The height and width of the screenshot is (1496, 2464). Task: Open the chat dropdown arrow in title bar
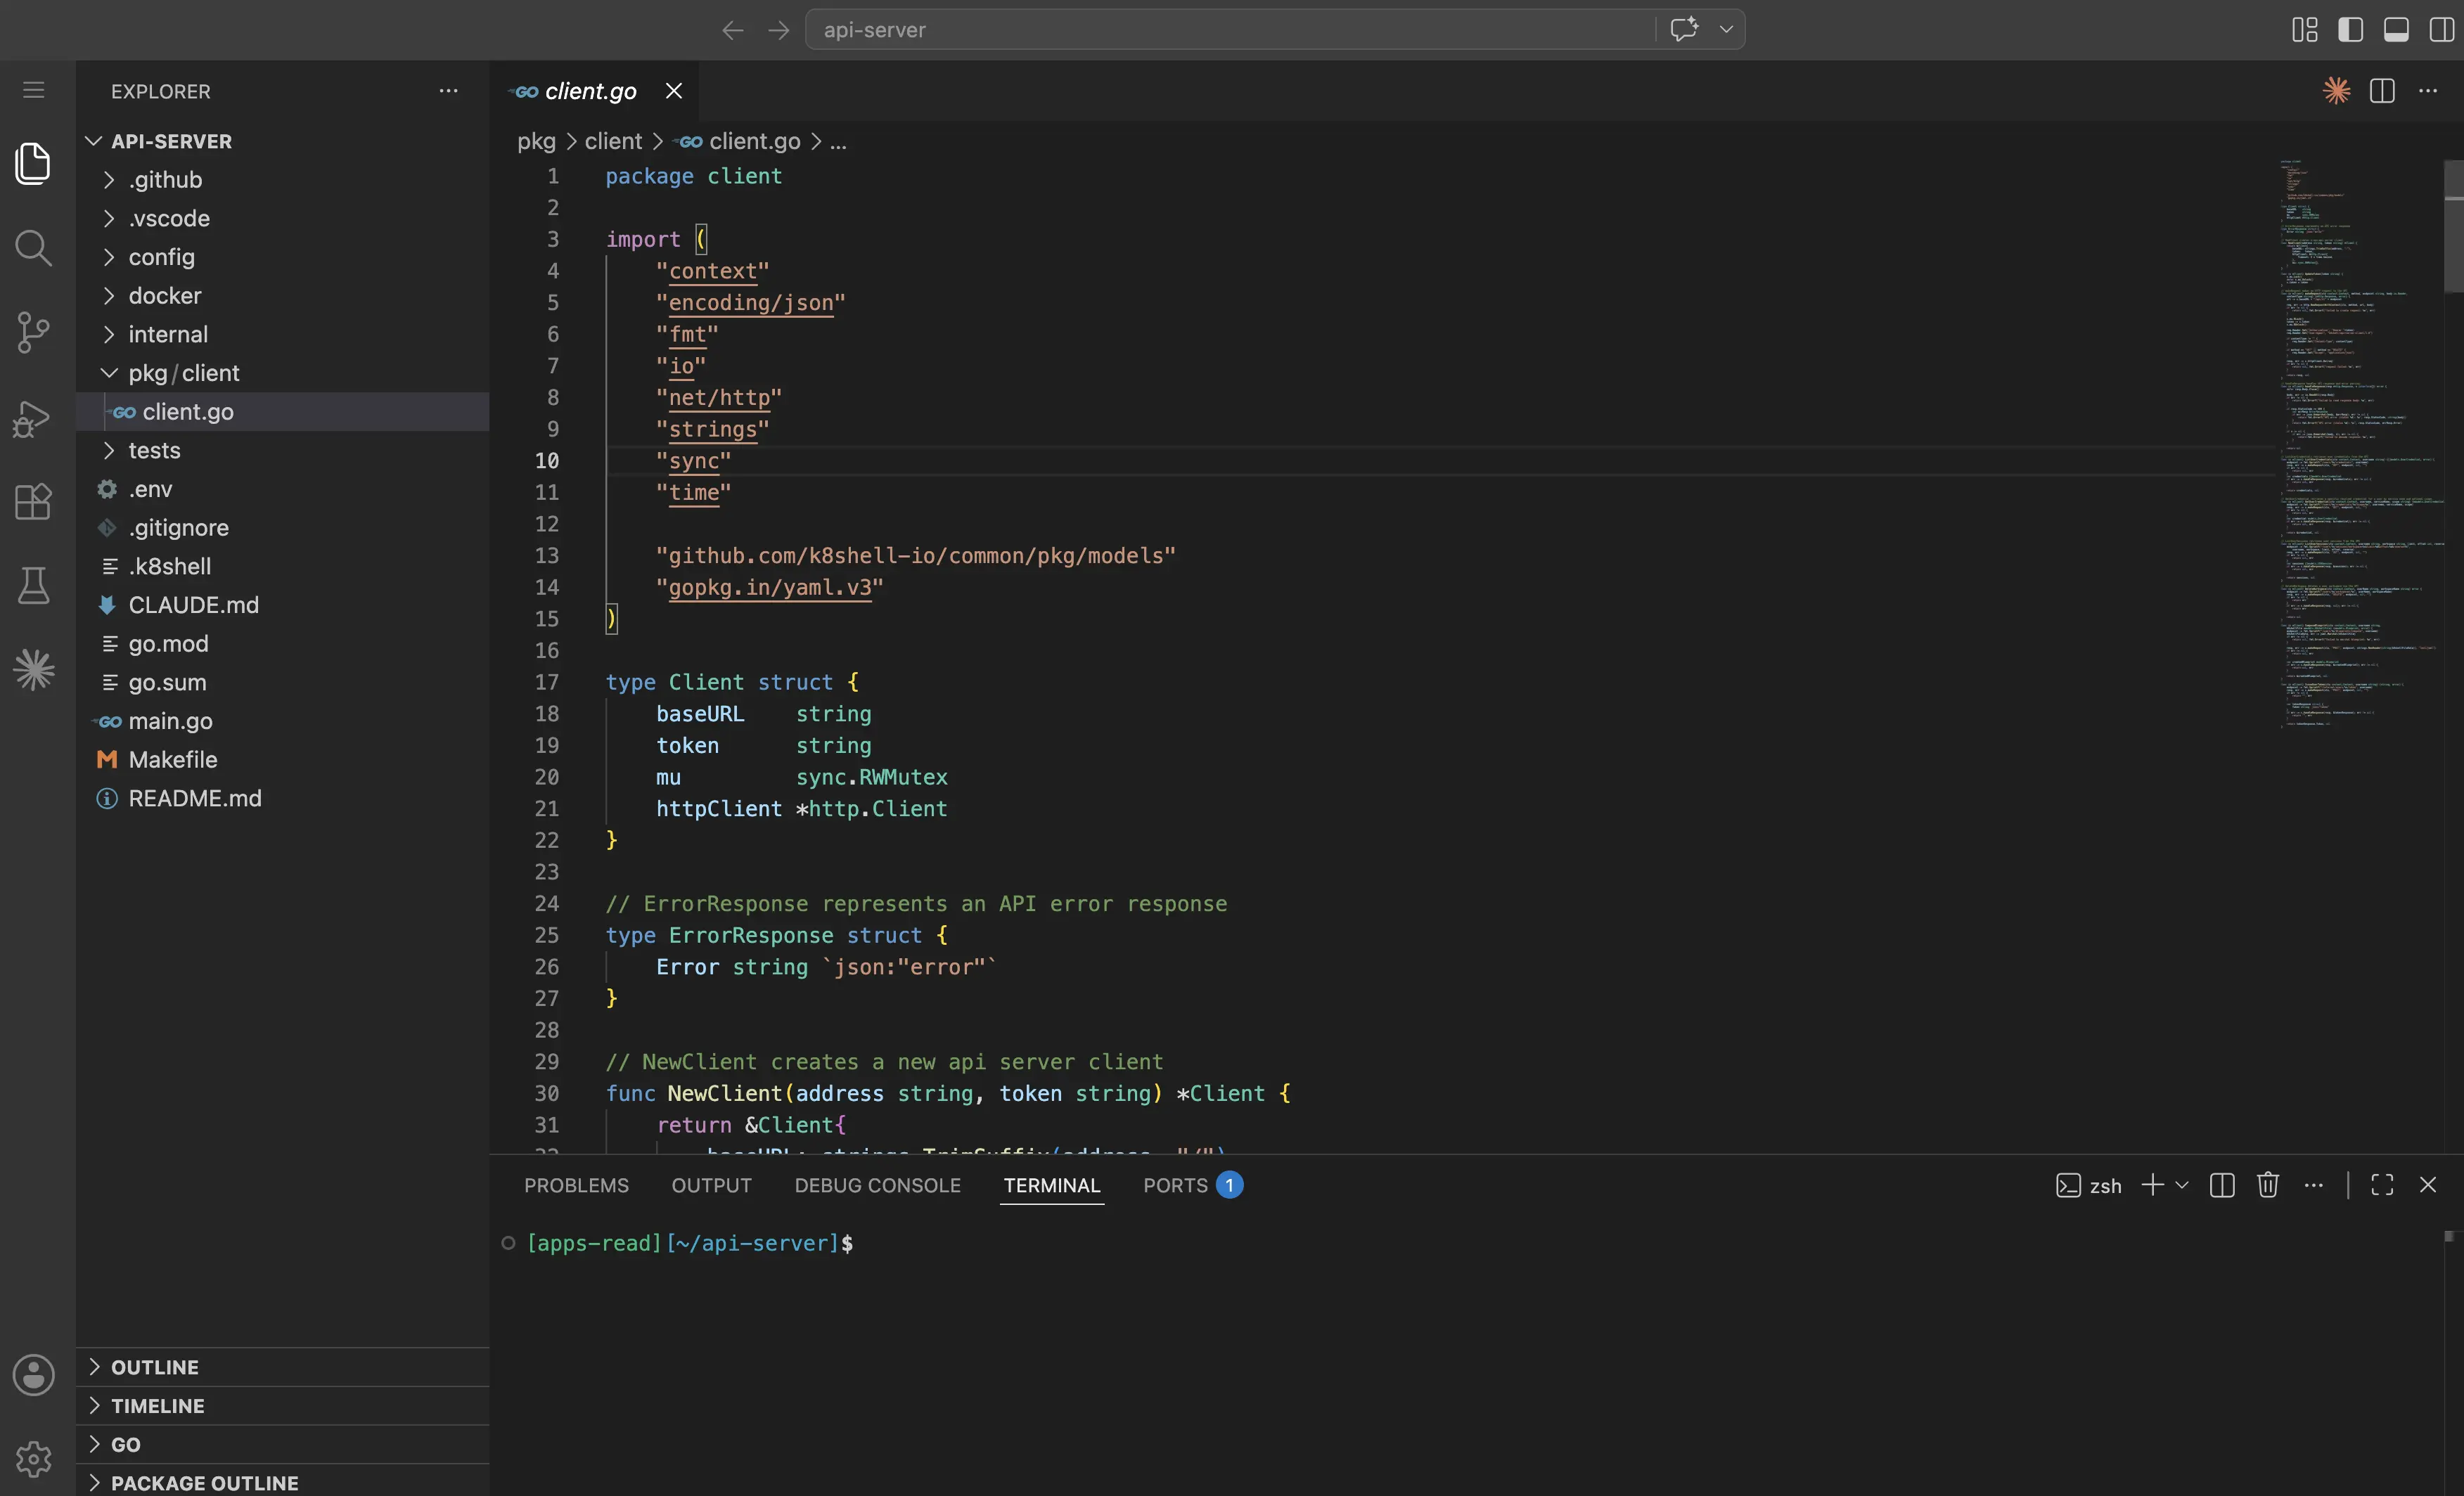coord(1726,30)
